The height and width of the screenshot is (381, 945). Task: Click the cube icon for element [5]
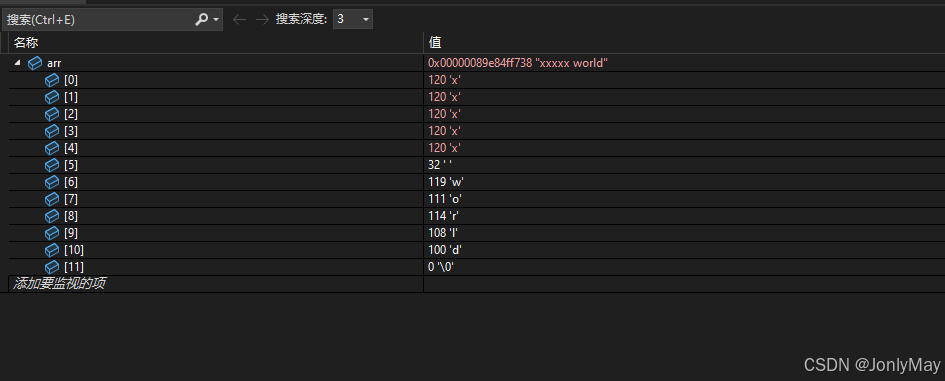coord(52,165)
